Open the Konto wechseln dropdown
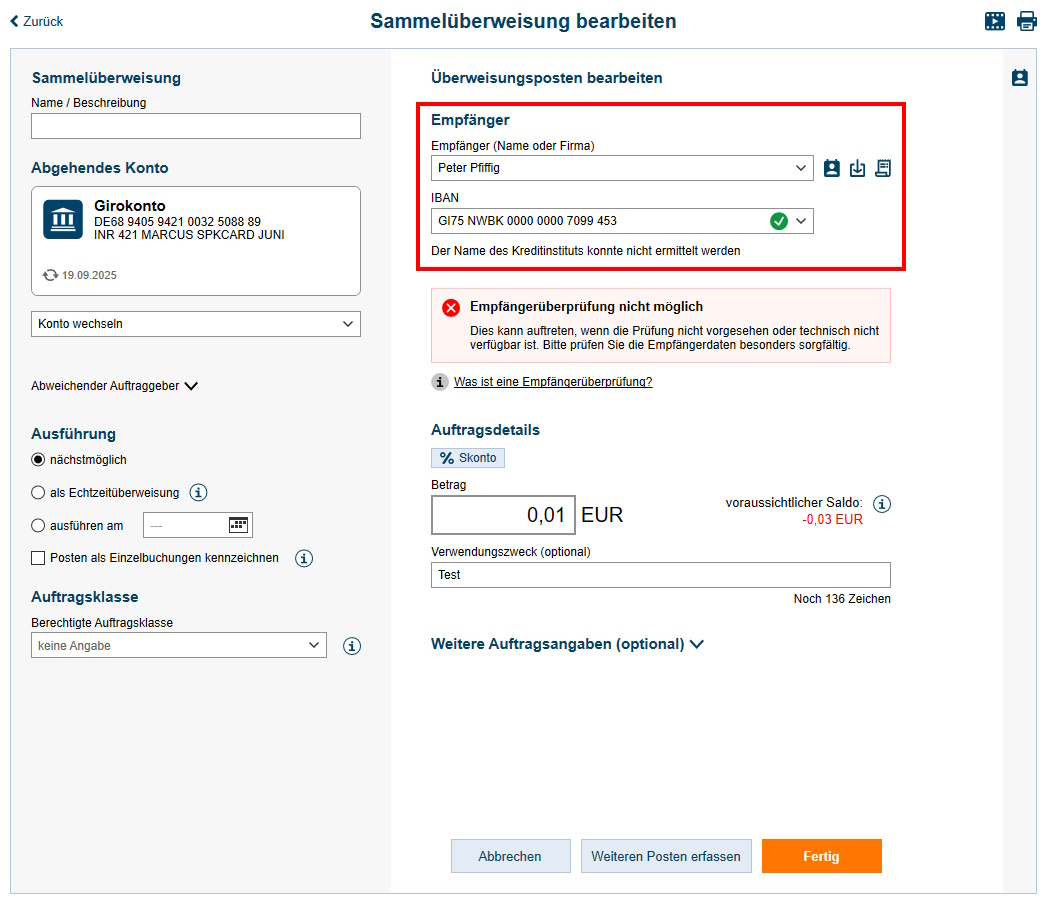The height and width of the screenshot is (899, 1044). click(195, 324)
